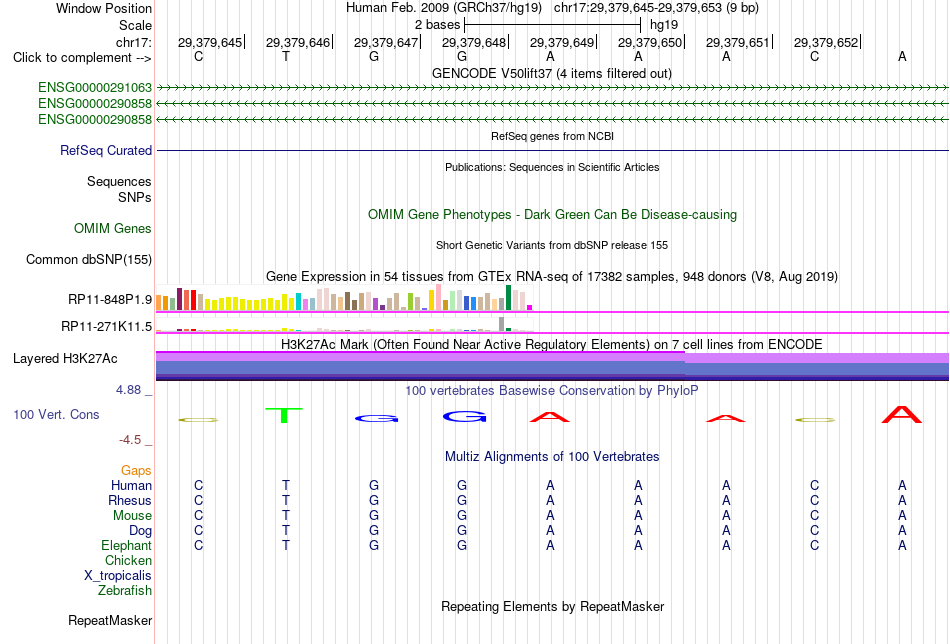Click the Gaps label in Multiz track

136,471
